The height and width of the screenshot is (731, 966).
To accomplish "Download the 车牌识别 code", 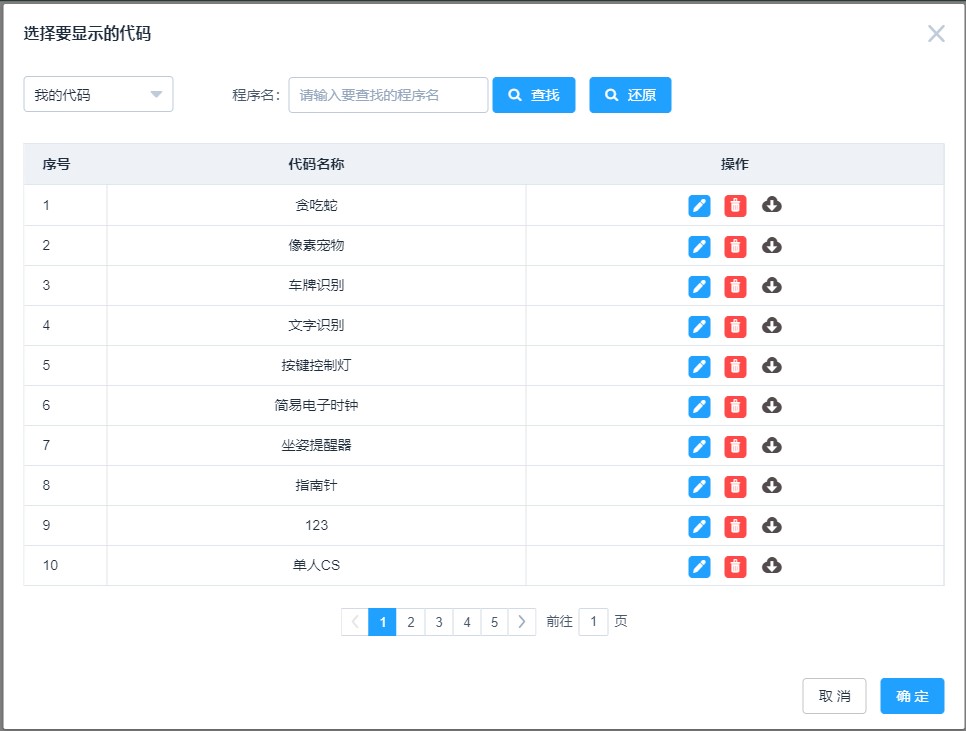I will coord(771,286).
